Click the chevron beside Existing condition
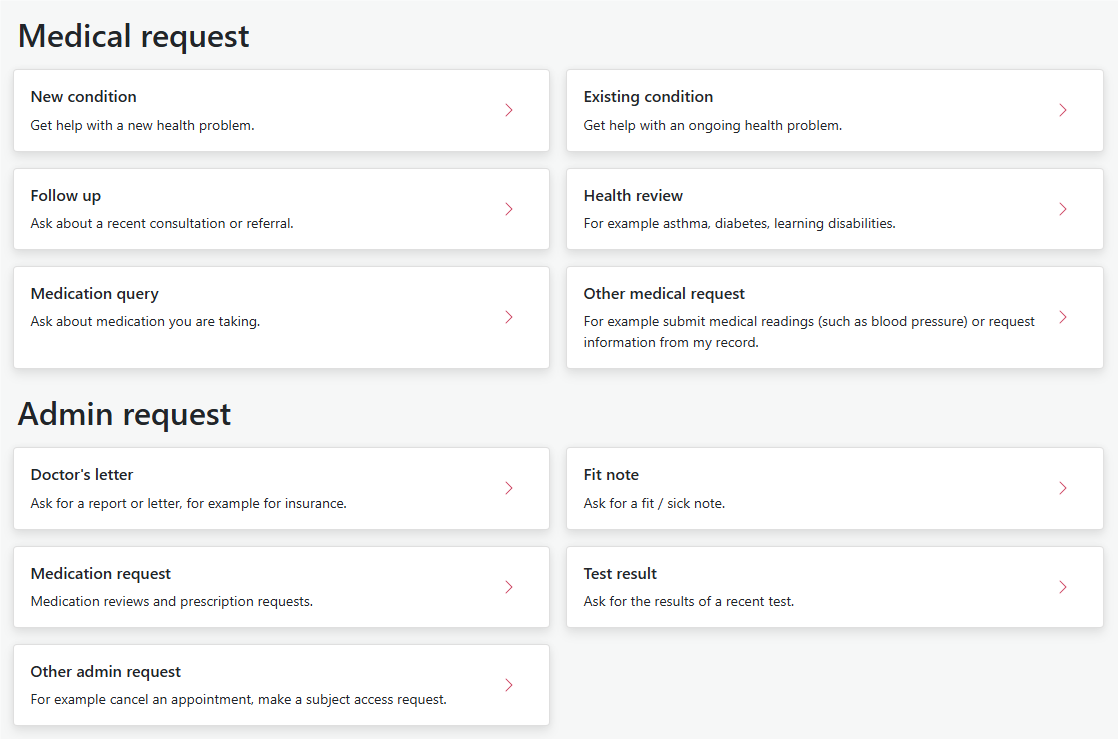The width and height of the screenshot is (1118, 739). [1062, 110]
